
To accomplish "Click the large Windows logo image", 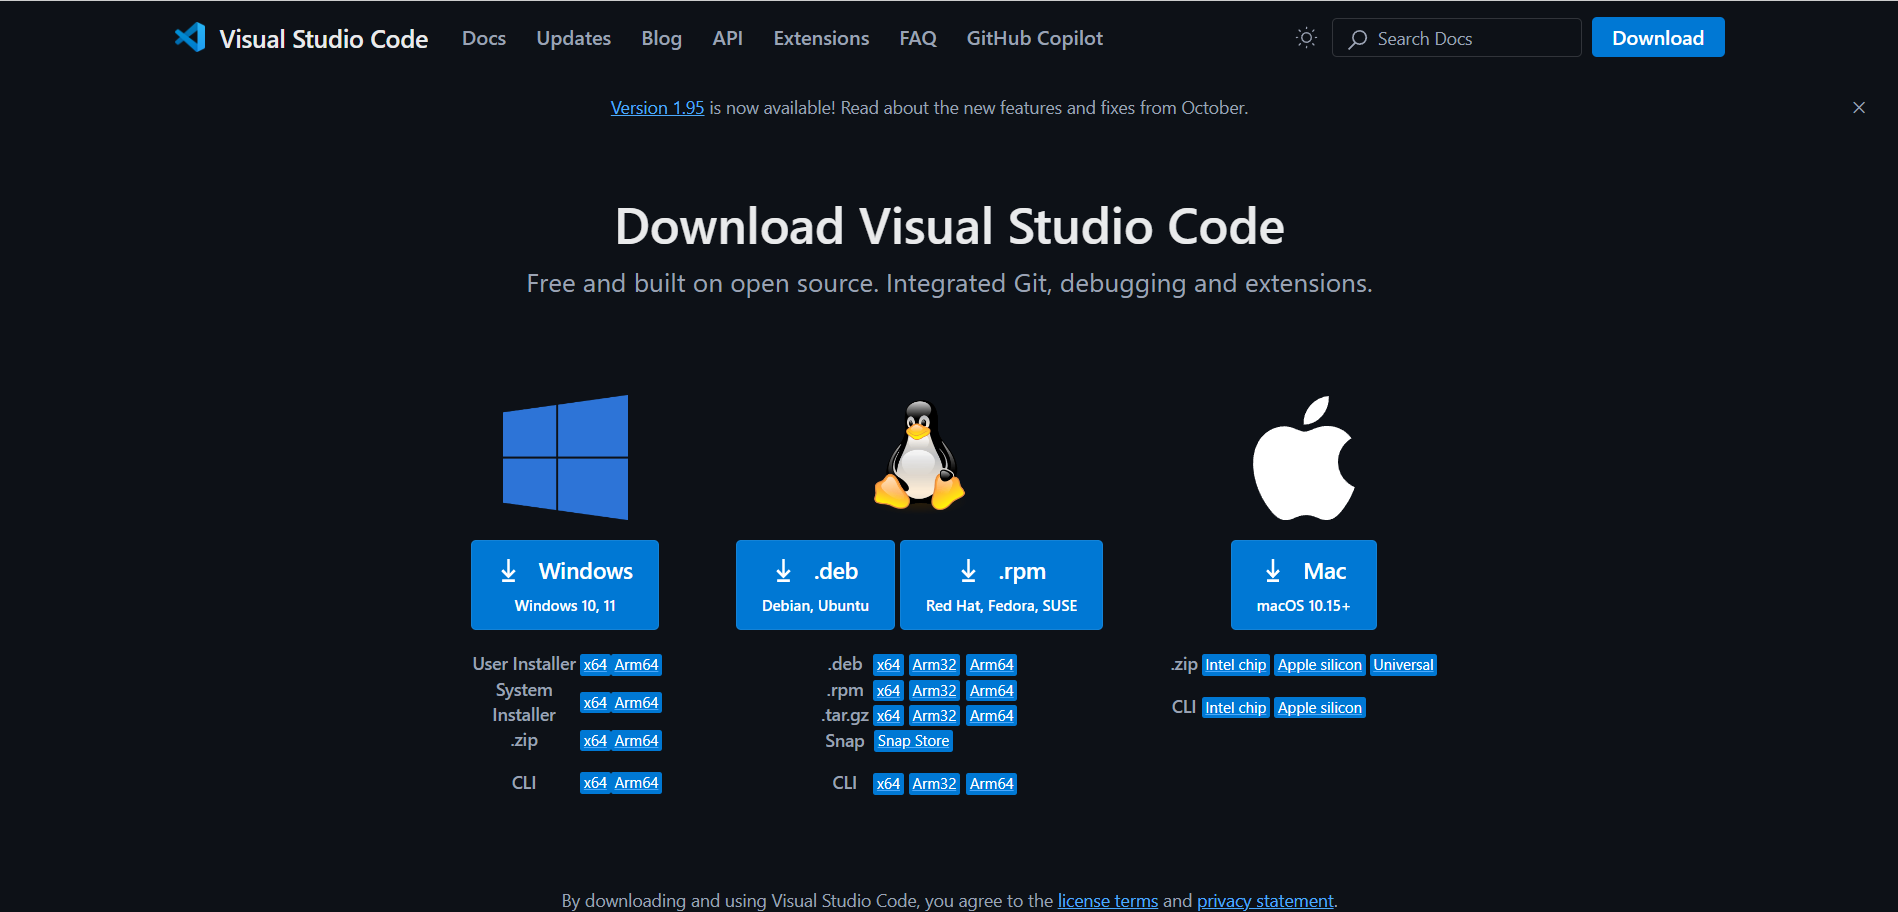I will click(x=565, y=457).
